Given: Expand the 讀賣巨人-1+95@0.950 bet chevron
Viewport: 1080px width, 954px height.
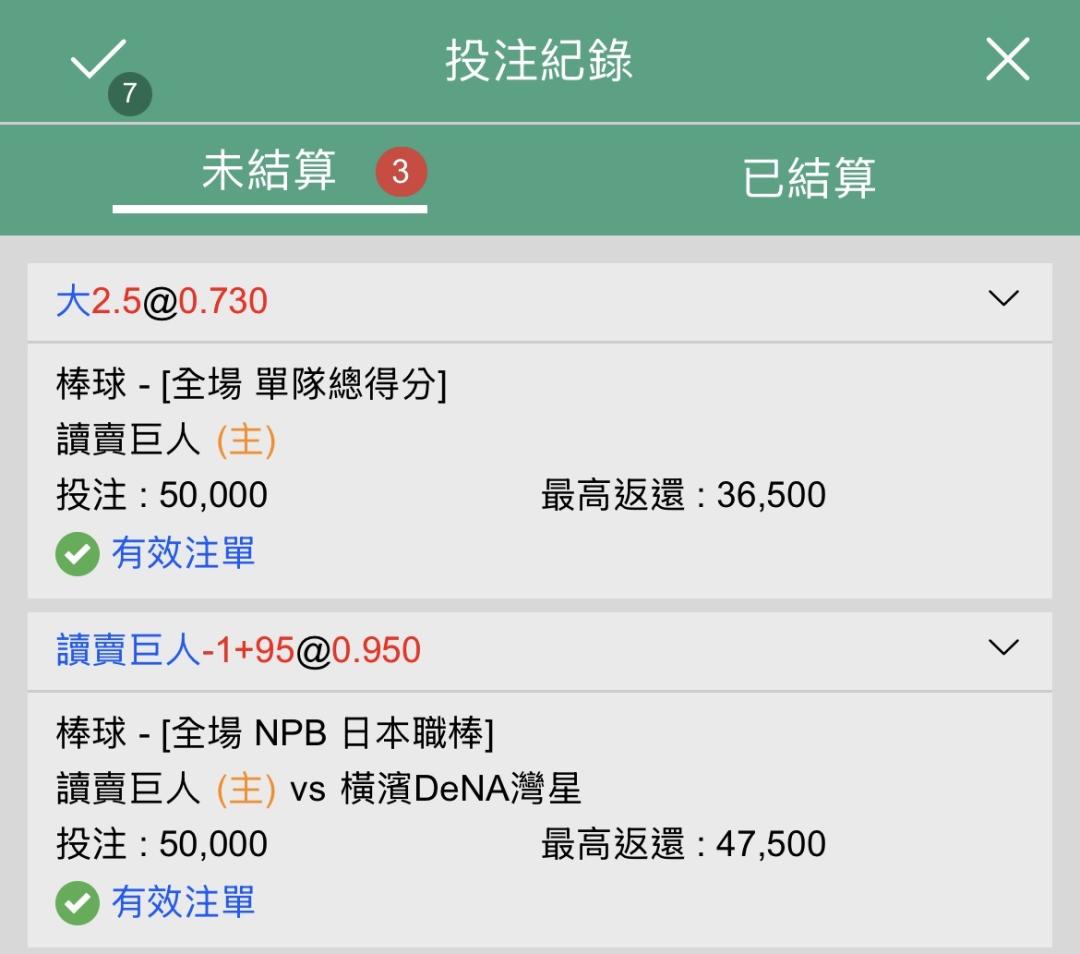Looking at the screenshot, I should 1003,647.
